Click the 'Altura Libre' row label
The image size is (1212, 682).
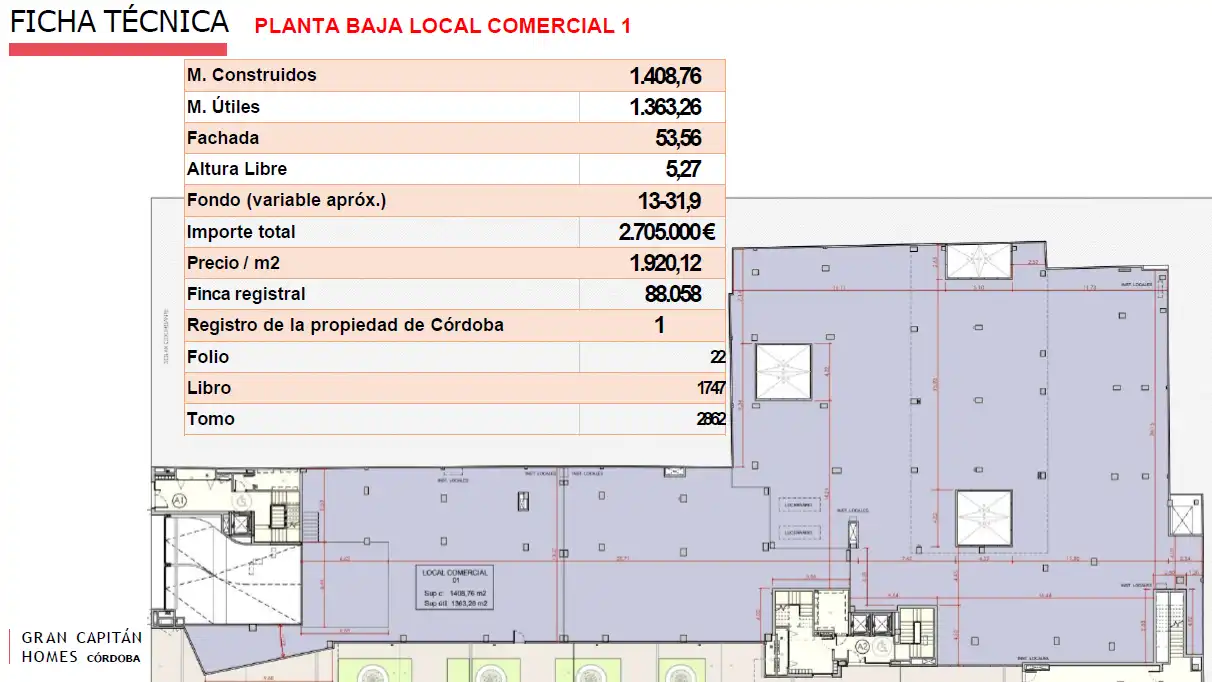tap(237, 169)
